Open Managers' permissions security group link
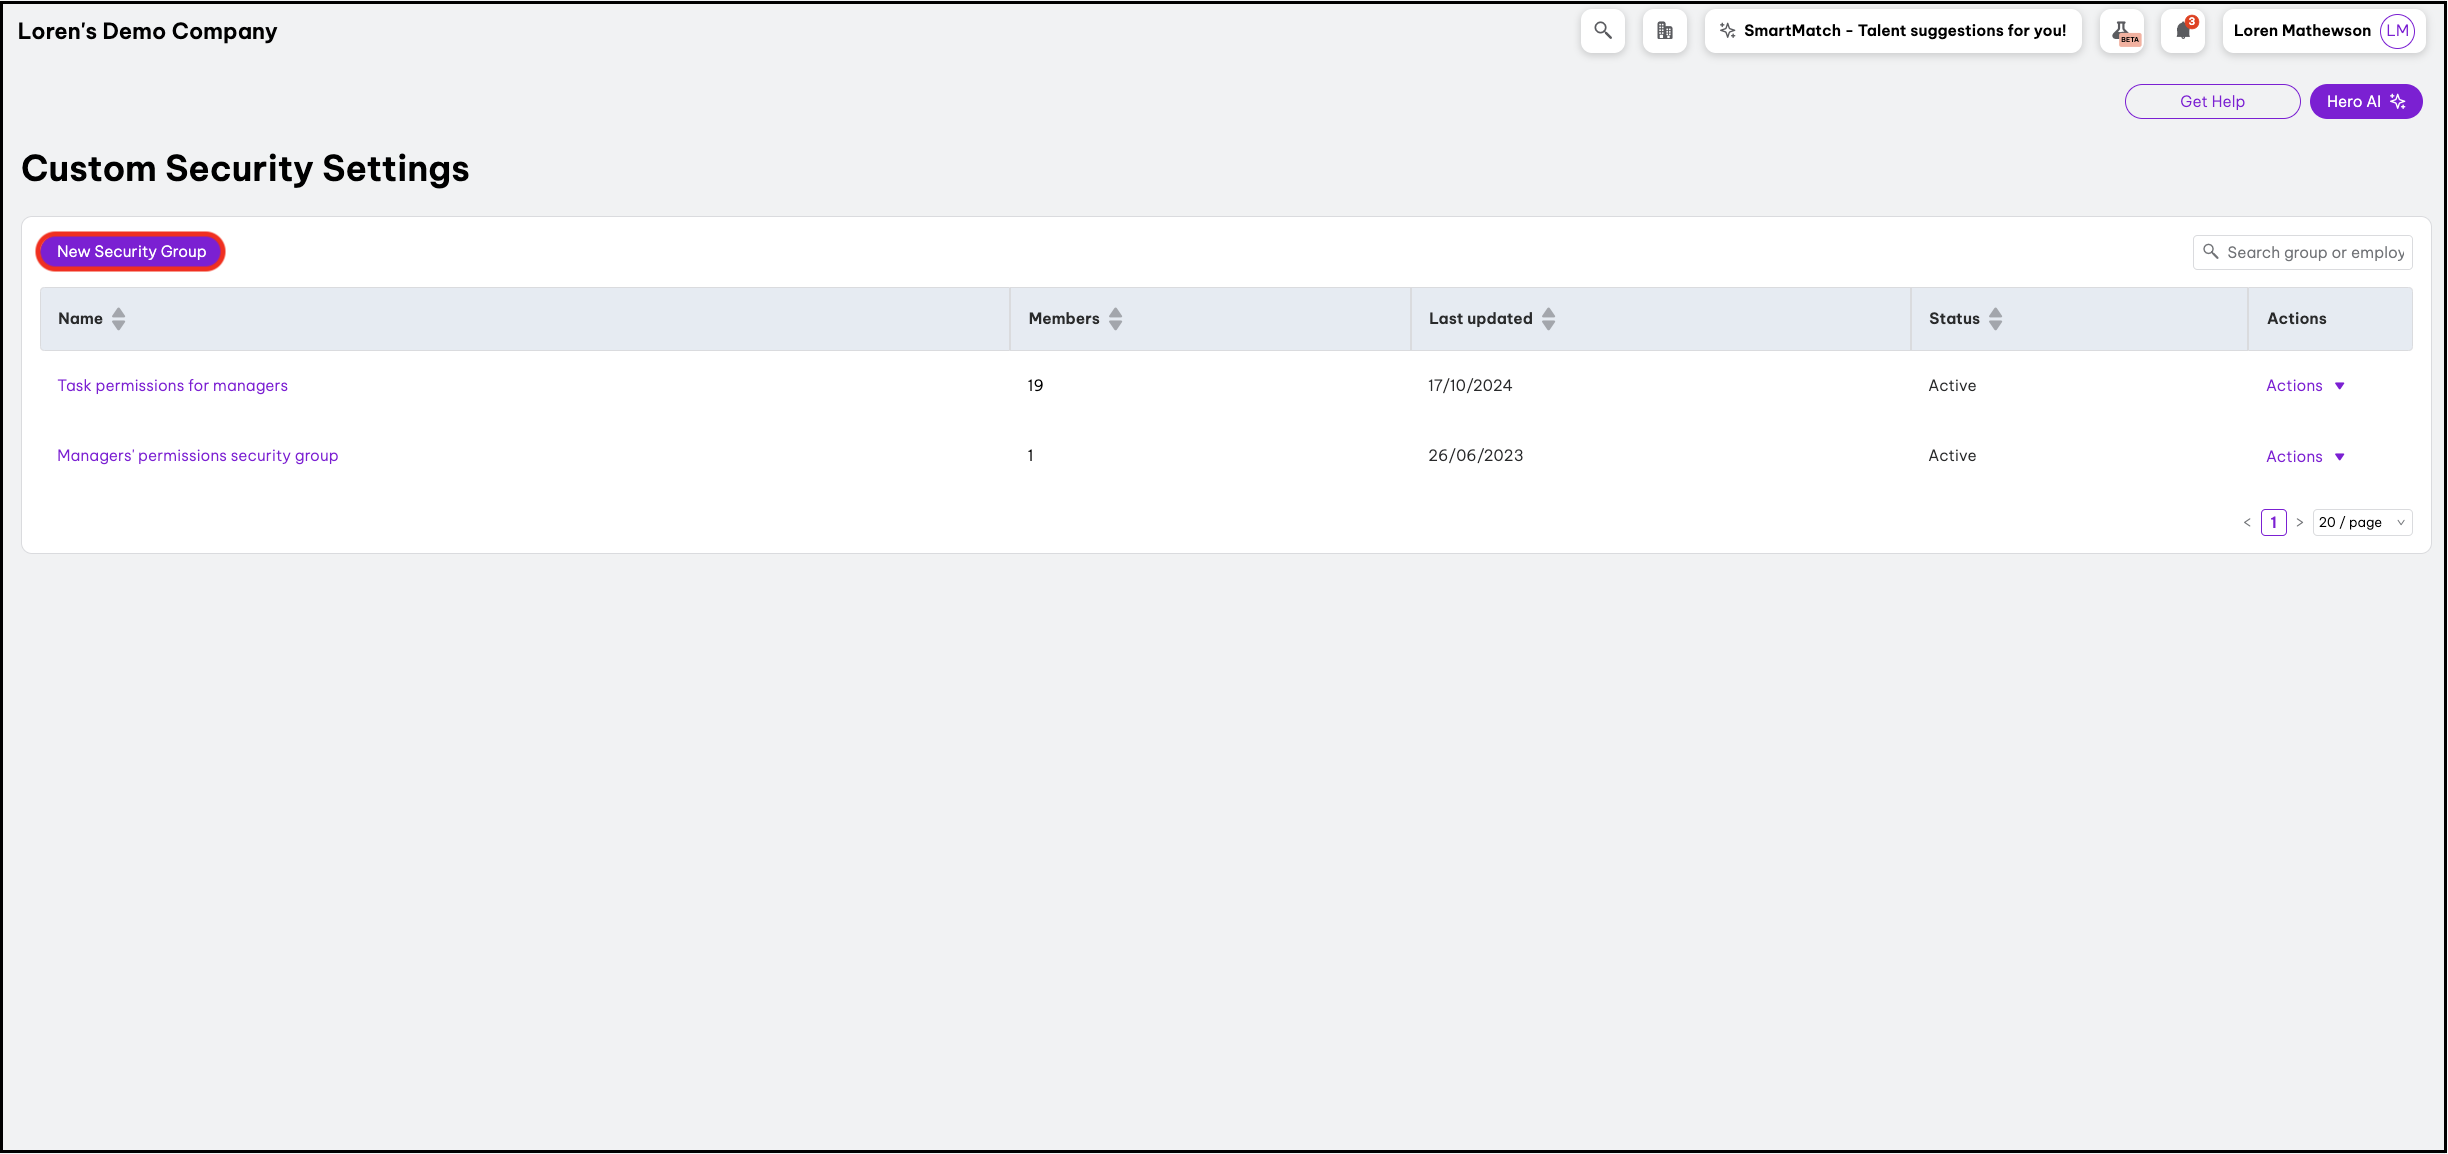The width and height of the screenshot is (2448, 1154). click(197, 456)
